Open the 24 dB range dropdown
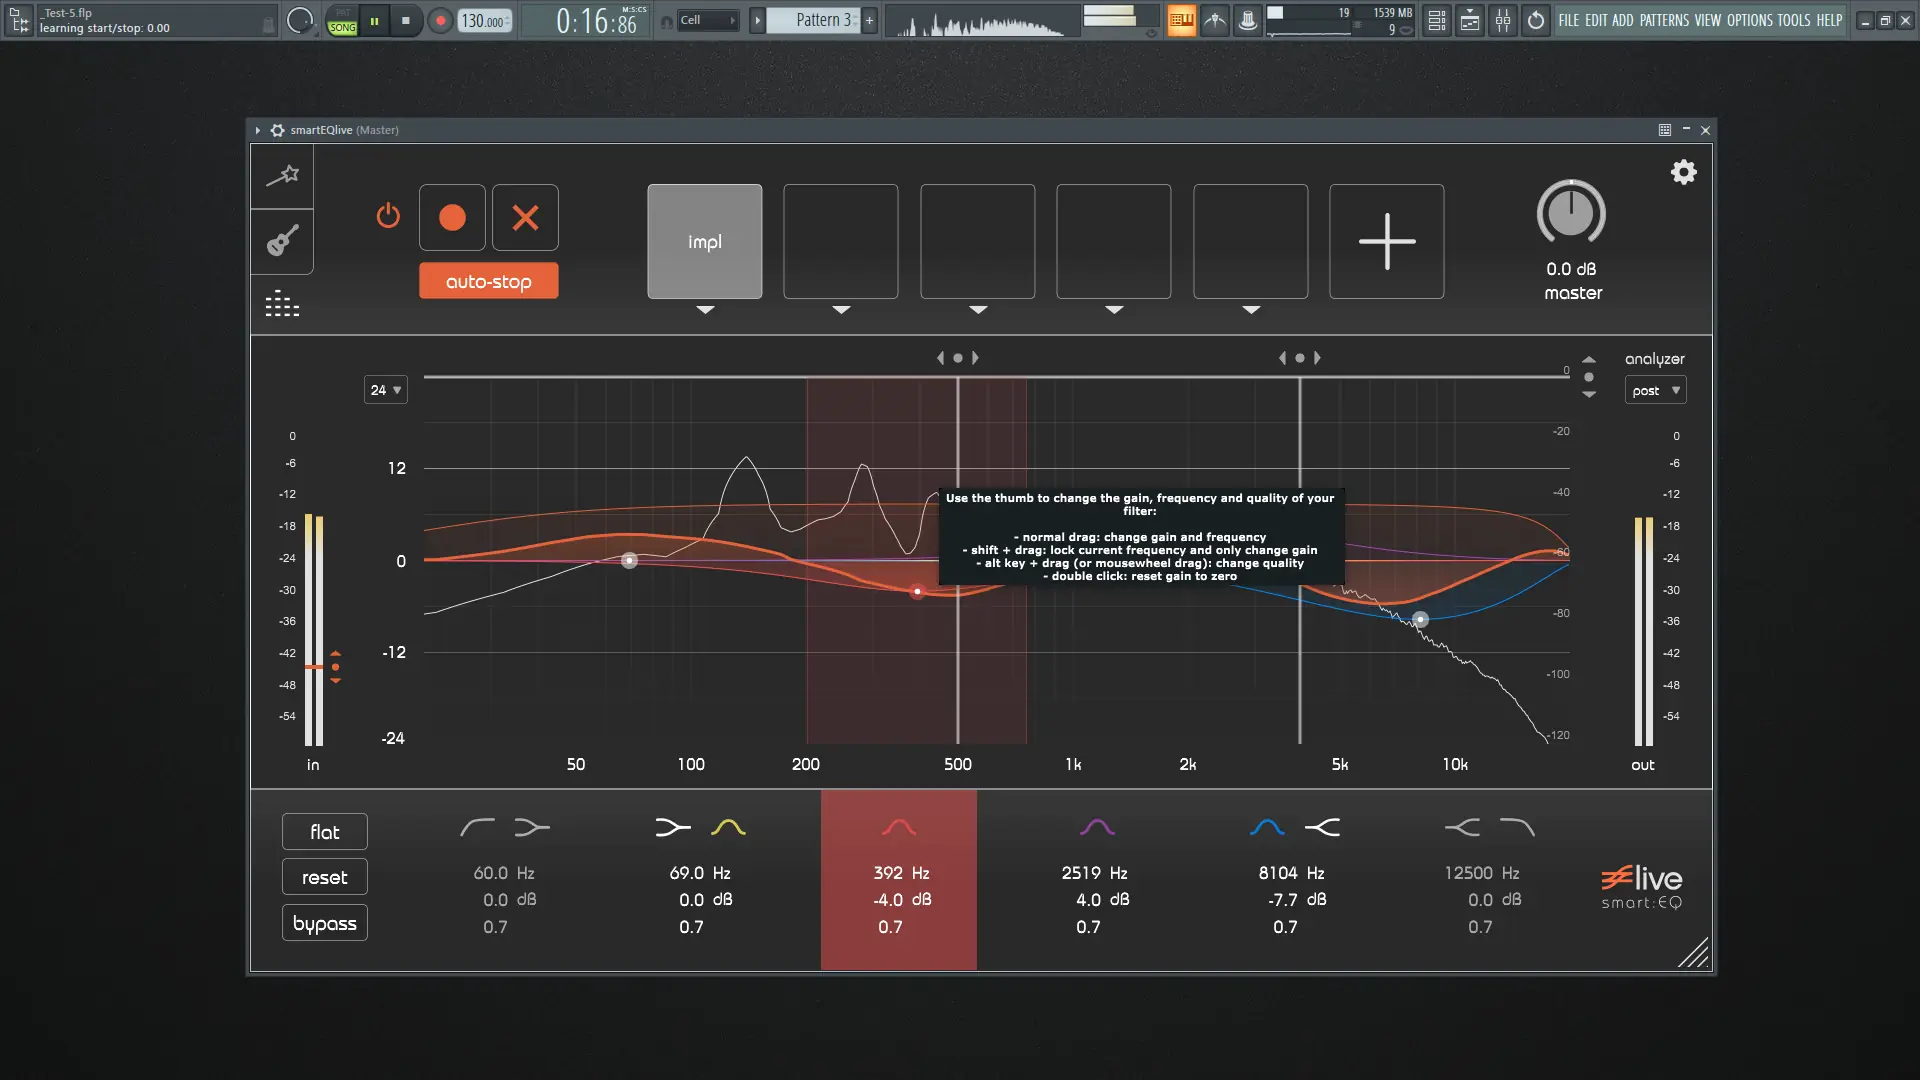The height and width of the screenshot is (1080, 1920). coord(385,390)
